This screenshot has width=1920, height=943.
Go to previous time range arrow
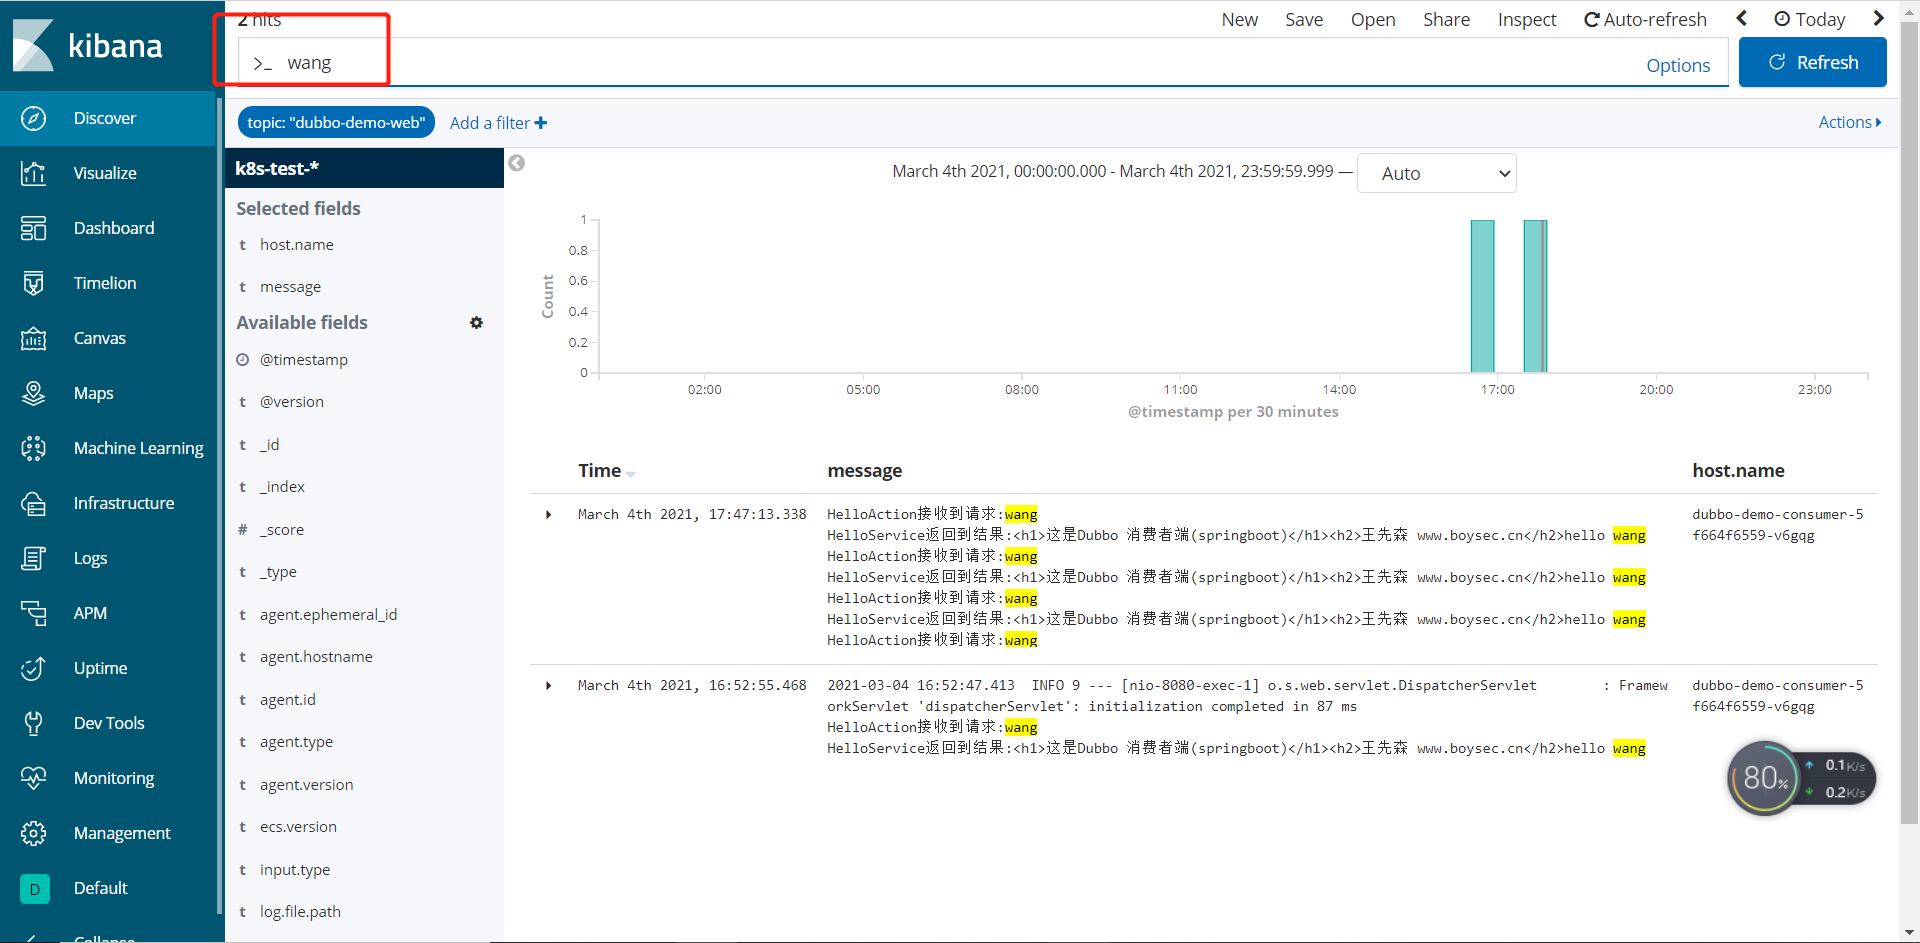pos(1741,19)
